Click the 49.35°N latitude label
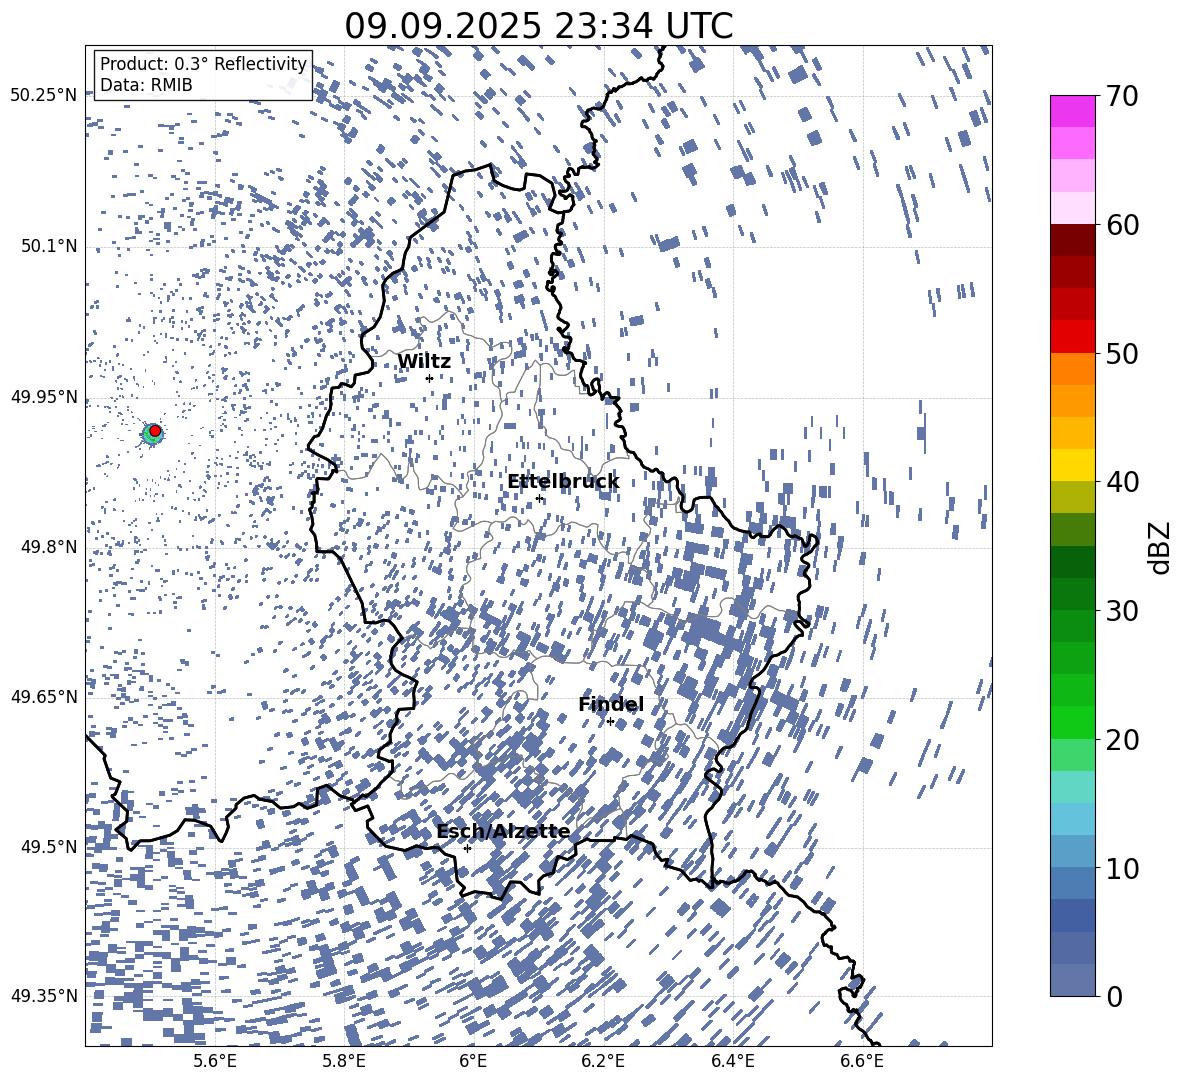 click(44, 996)
